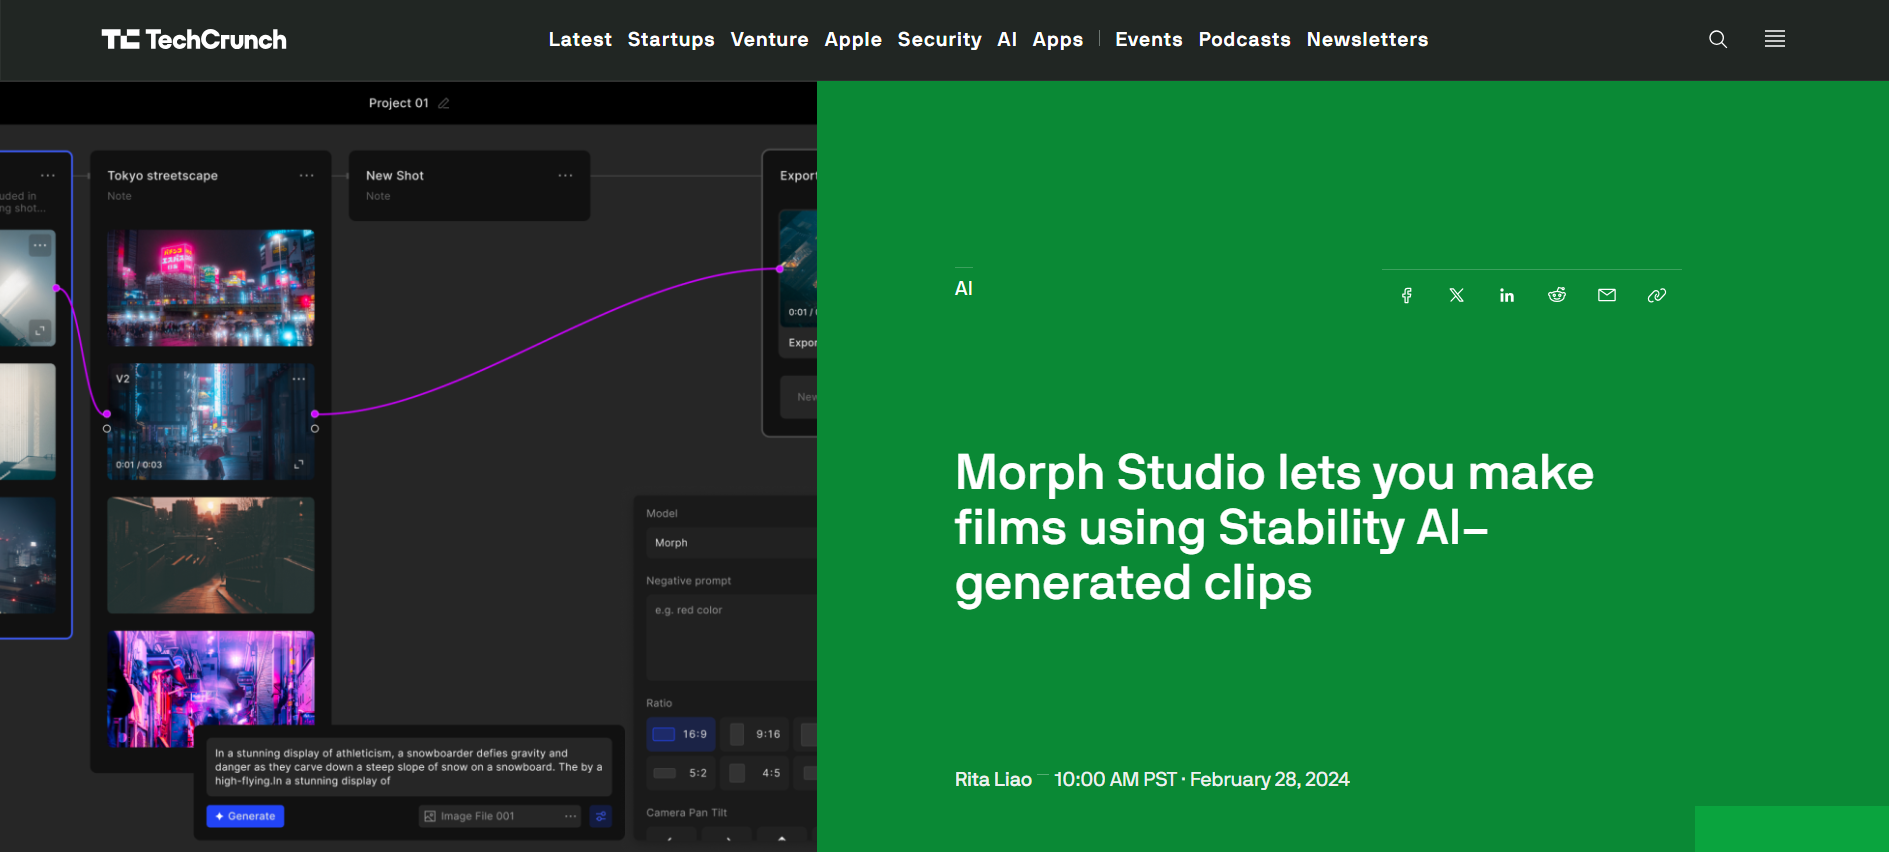1889x852 pixels.
Task: Share article on Facebook
Action: (1407, 295)
